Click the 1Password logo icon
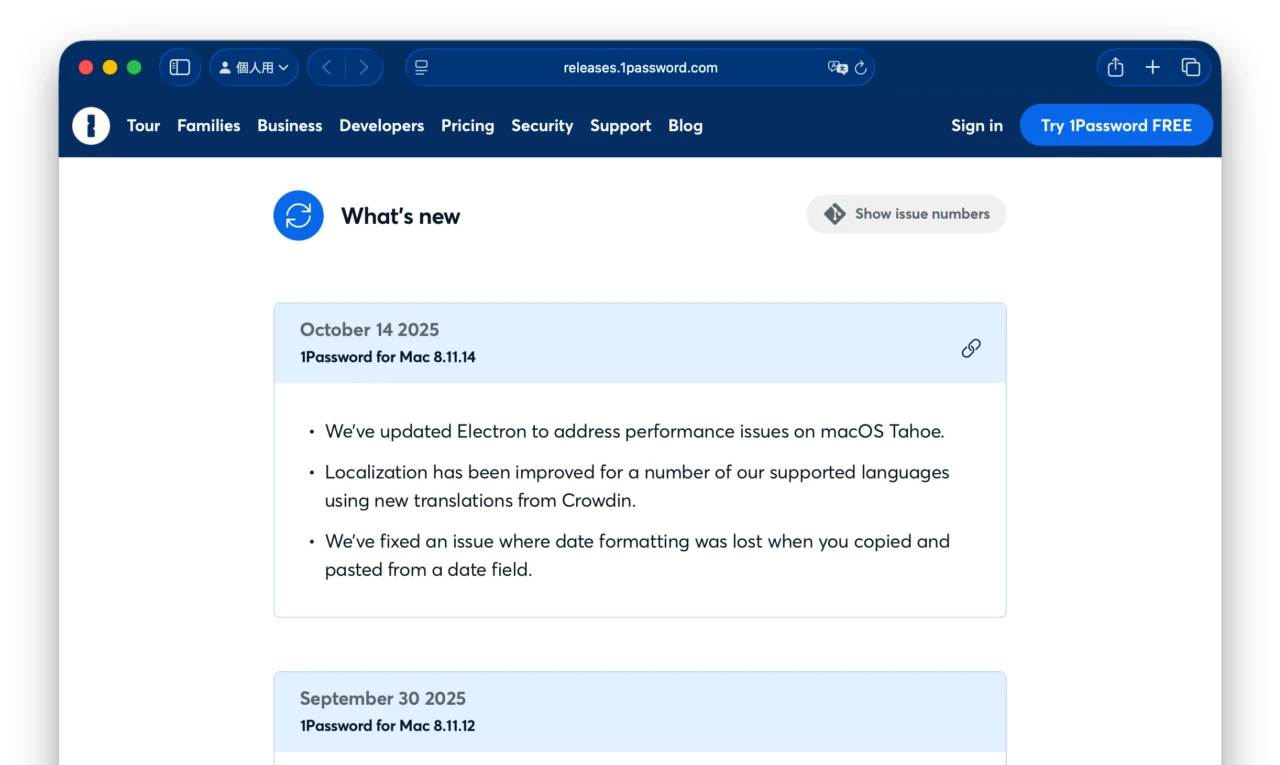The image size is (1280, 765). [91, 125]
